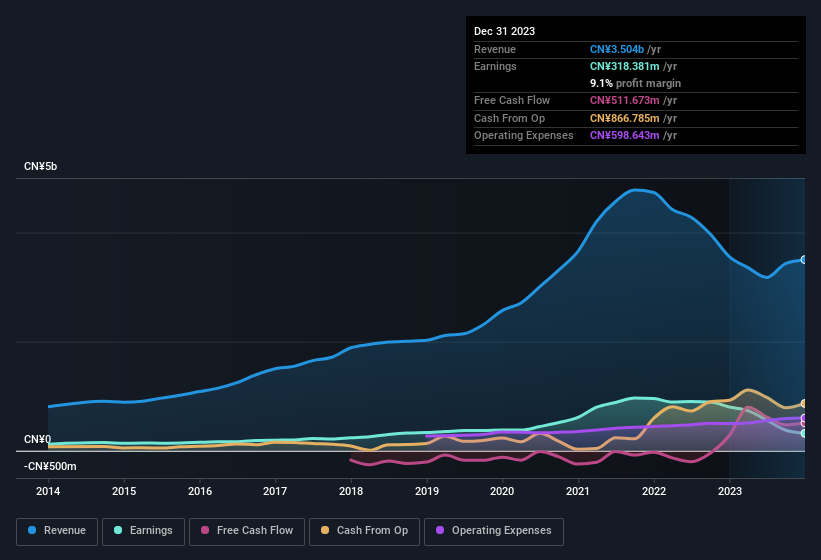
Task: Toggle the Revenue series in the legend
Action: tap(57, 531)
